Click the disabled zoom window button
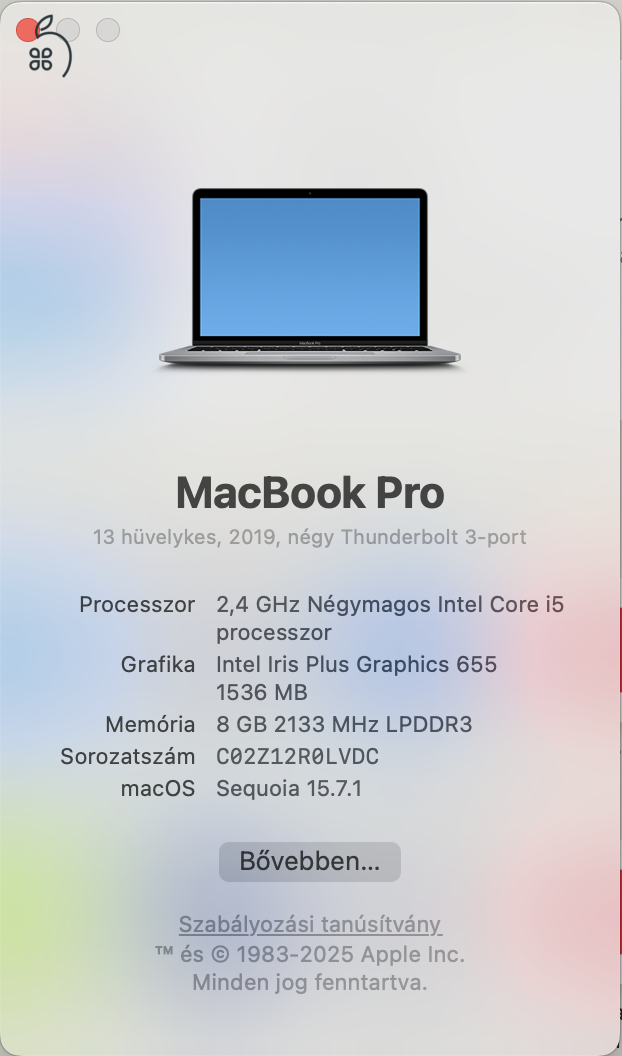 point(108,30)
